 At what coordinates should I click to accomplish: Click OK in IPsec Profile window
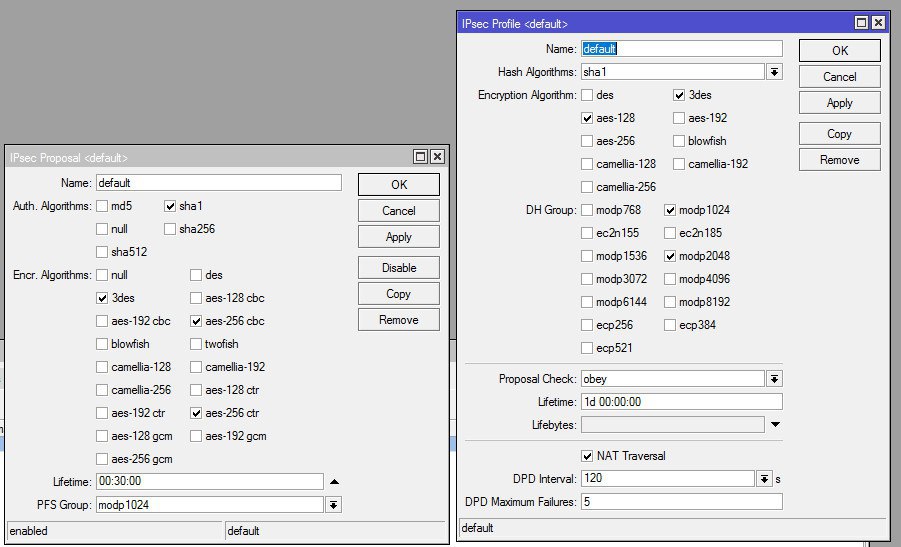click(840, 51)
